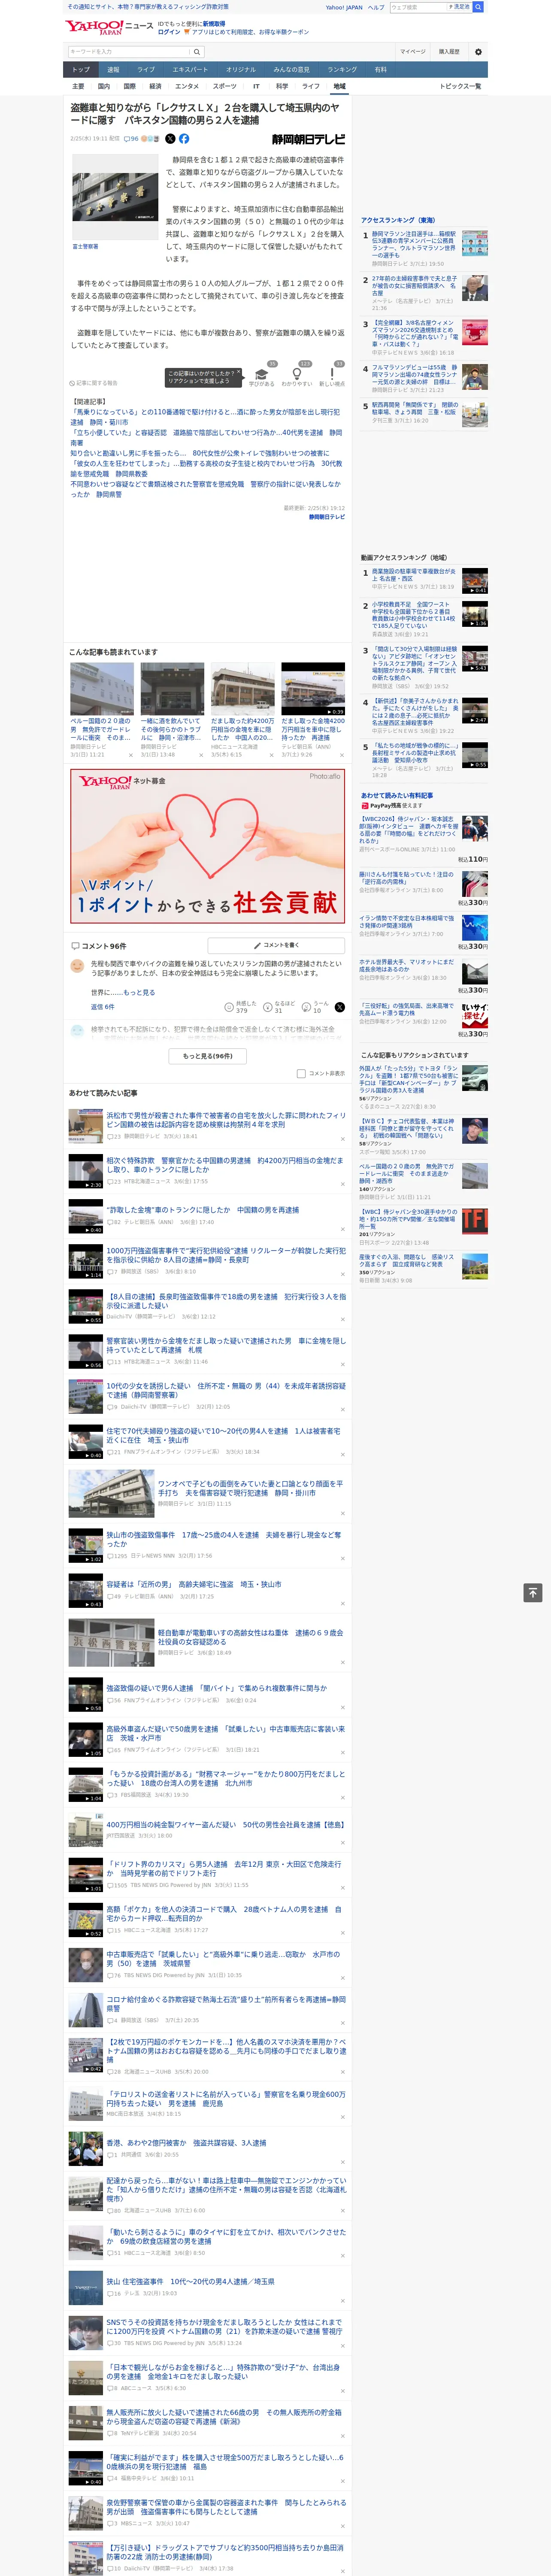The image size is (551, 2576).
Task: Click the ログイン link in header
Action: click(169, 32)
